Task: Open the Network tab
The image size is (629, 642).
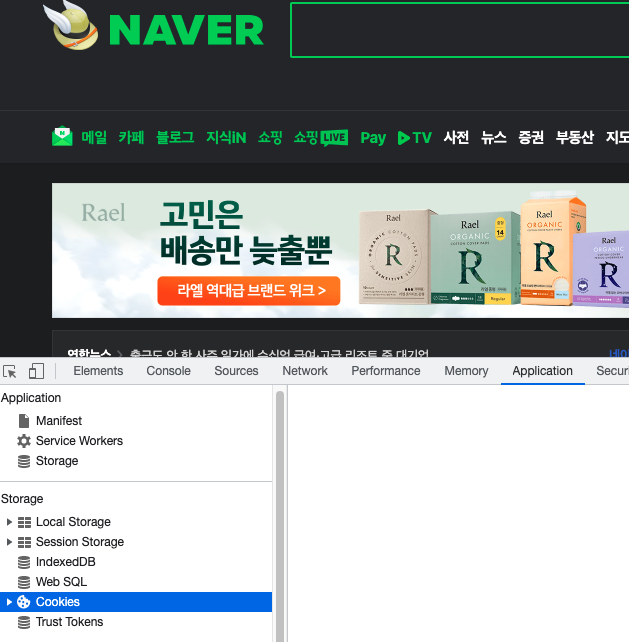Action: [x=305, y=371]
